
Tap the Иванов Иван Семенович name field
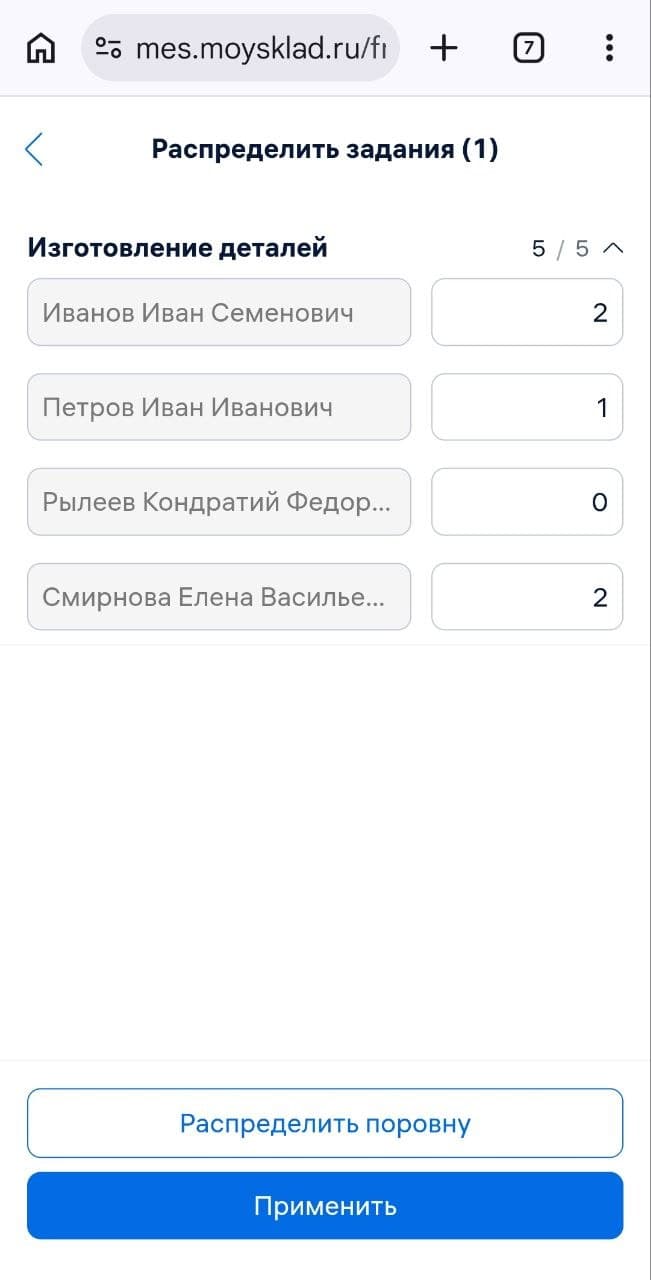219,312
